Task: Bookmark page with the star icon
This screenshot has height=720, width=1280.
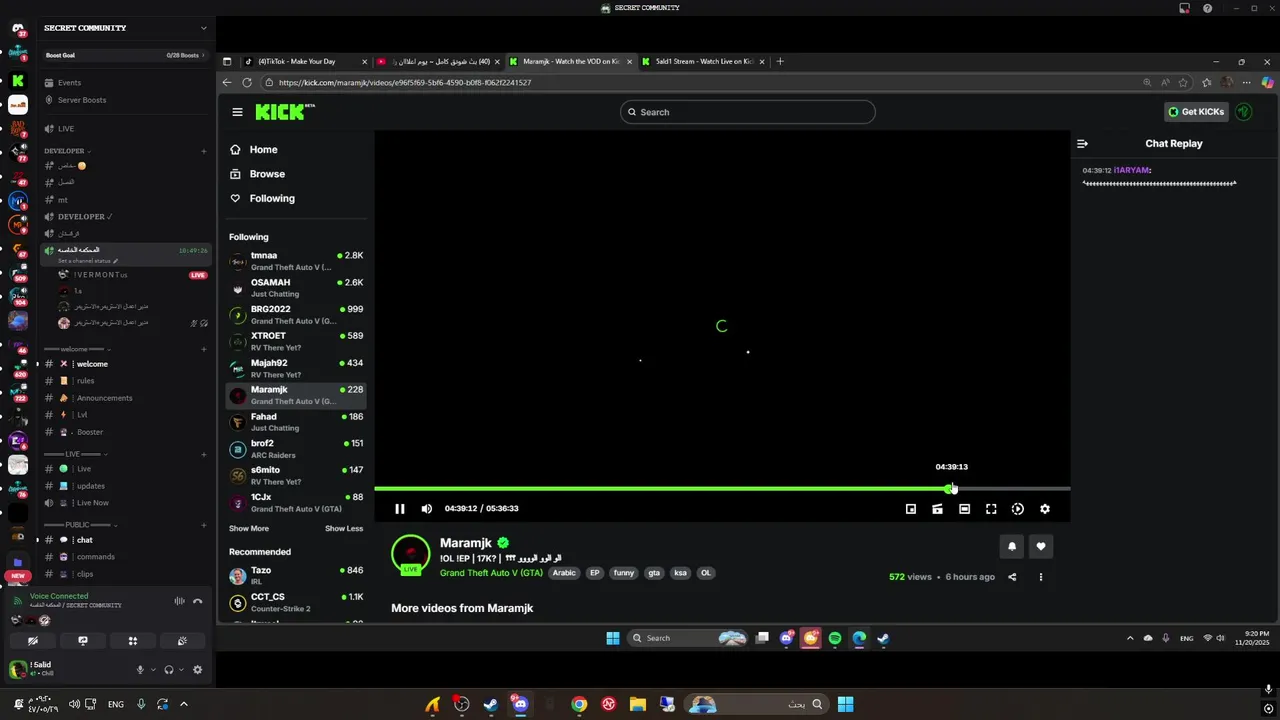Action: [x=1184, y=83]
